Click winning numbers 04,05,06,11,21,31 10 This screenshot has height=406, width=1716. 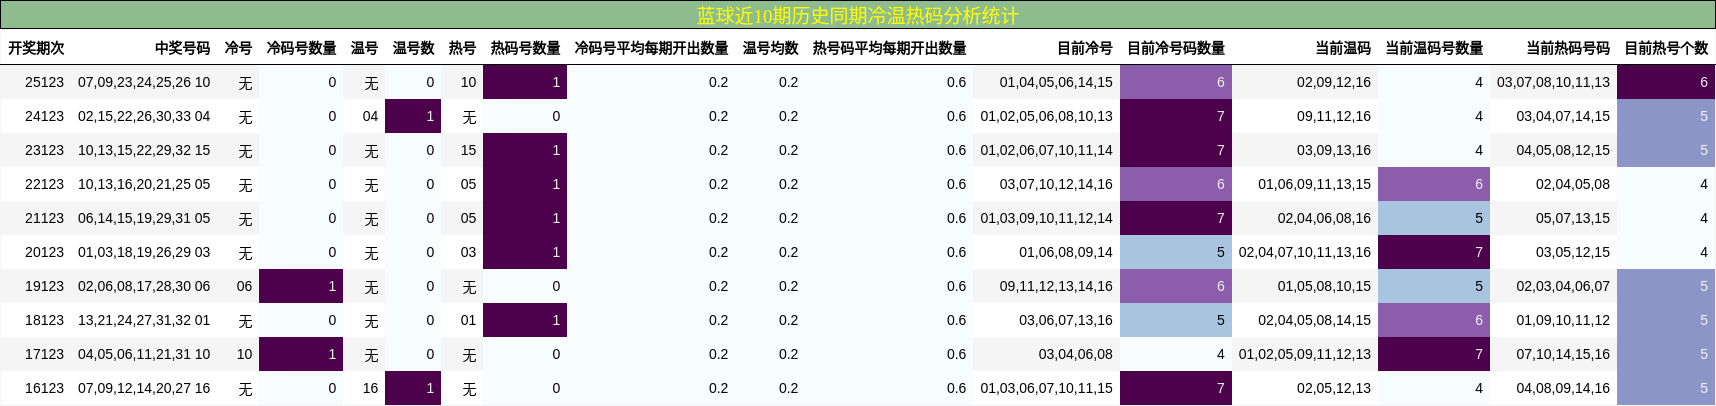144,354
